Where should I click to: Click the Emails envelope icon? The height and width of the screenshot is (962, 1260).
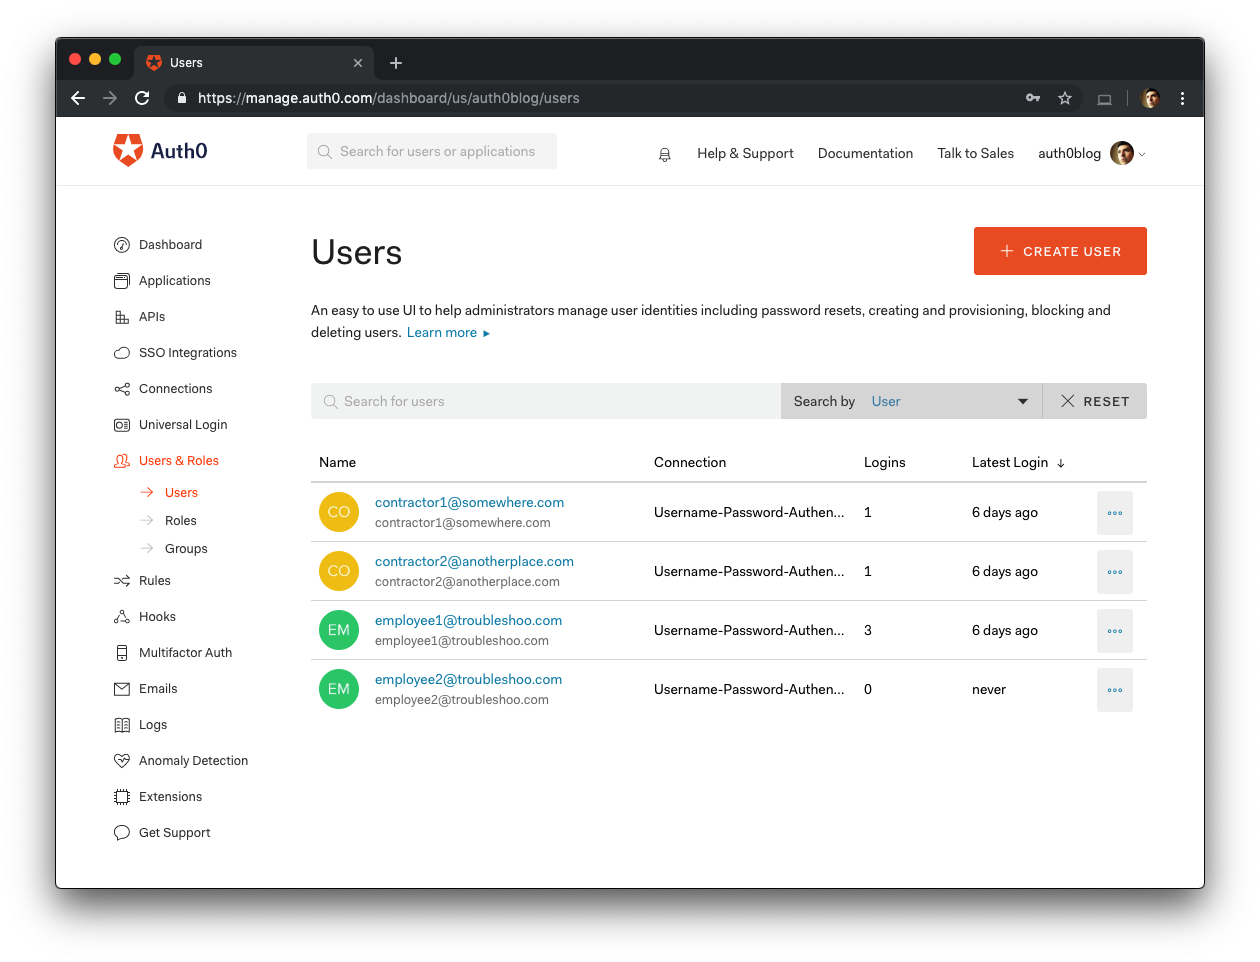click(122, 689)
